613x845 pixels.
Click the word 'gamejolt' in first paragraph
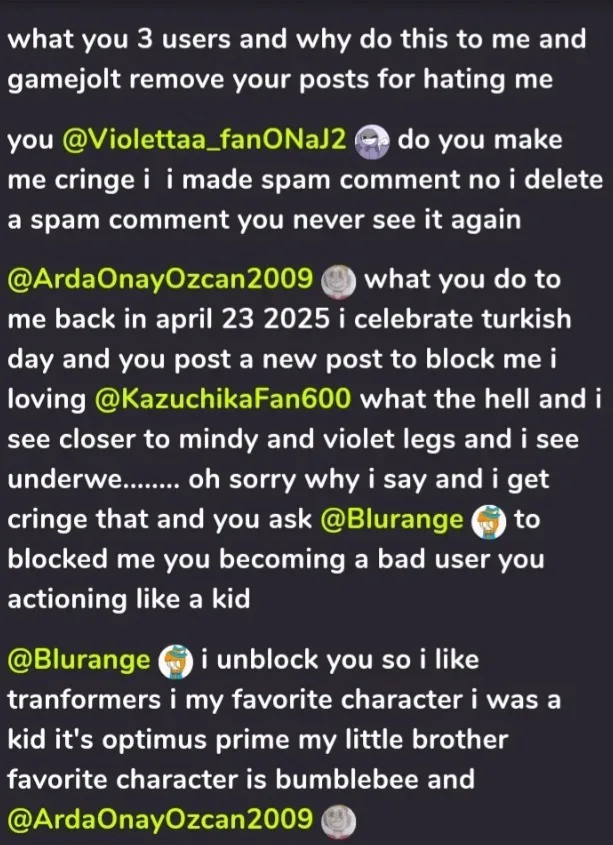(65, 80)
